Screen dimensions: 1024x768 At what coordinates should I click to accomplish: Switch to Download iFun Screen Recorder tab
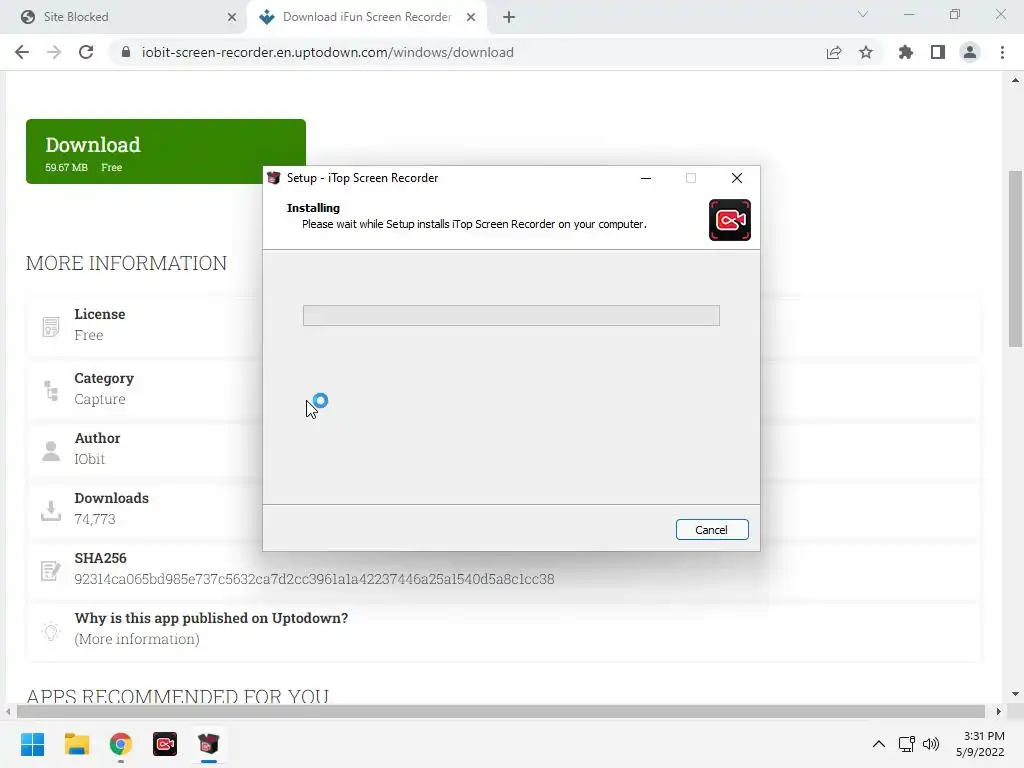pyautogui.click(x=366, y=17)
